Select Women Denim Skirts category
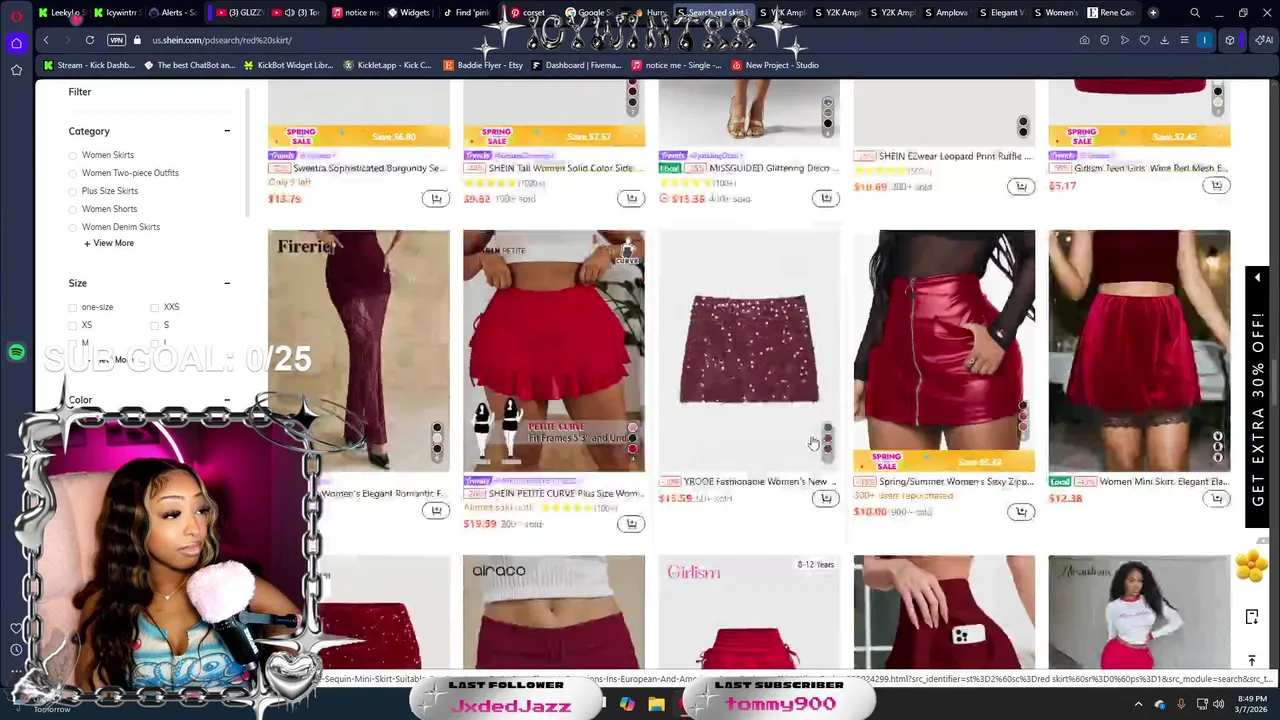Viewport: 1280px width, 720px height. click(73, 227)
